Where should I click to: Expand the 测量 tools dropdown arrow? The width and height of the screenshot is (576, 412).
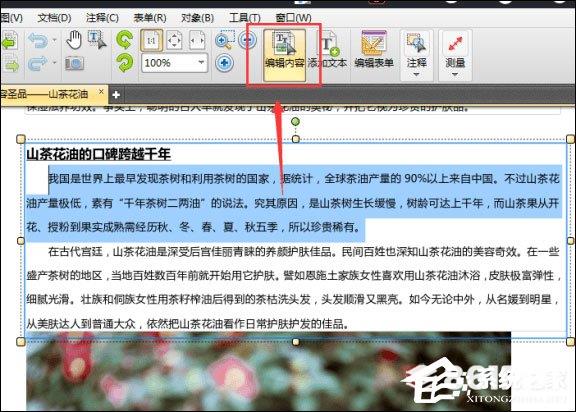(x=455, y=75)
